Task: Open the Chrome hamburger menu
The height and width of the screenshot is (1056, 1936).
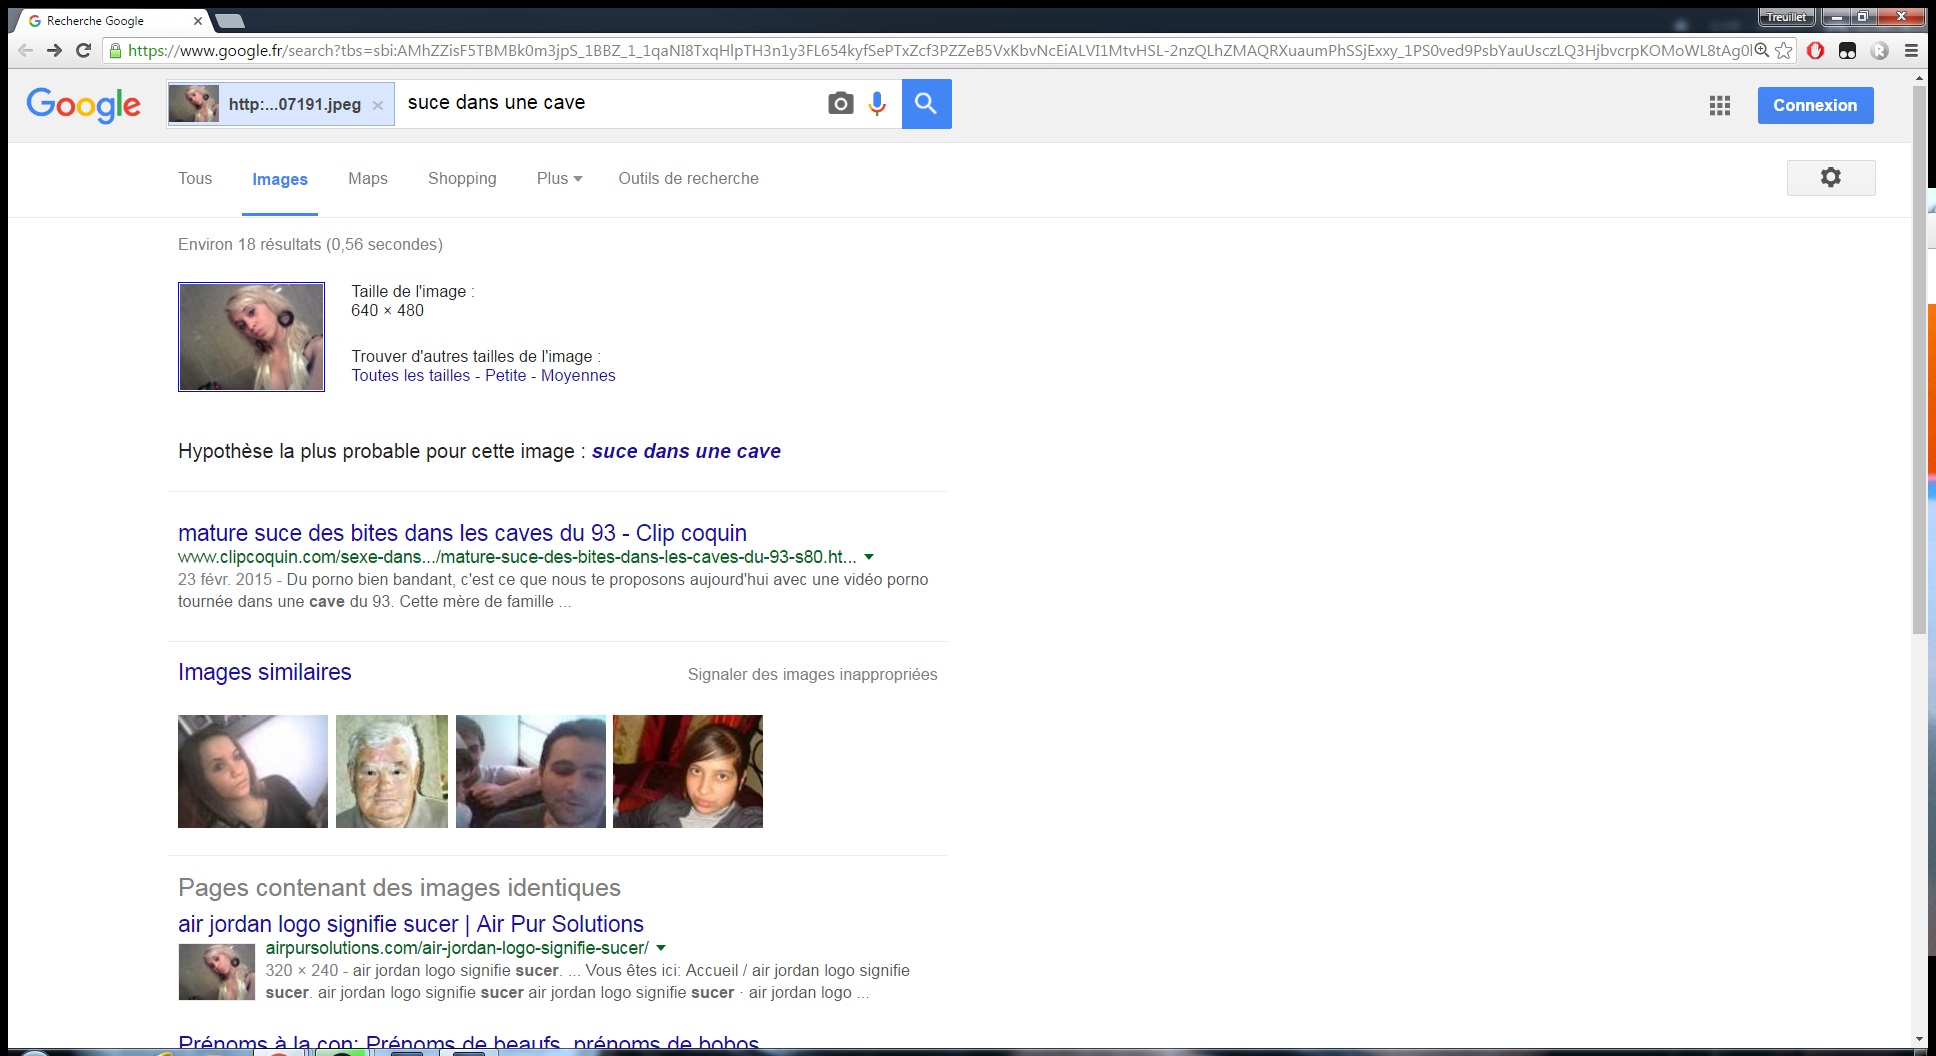Action: pos(1911,51)
